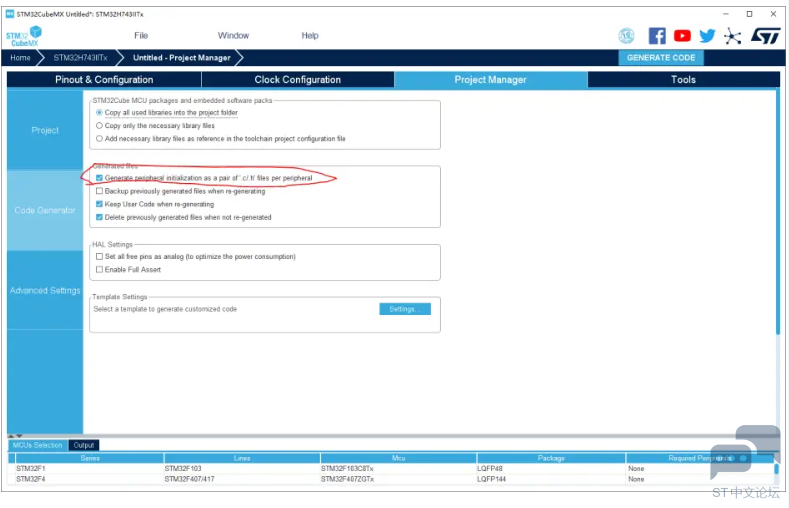Go to Home breadcrumb
Image resolution: width=789 pixels, height=508 pixels.
20,58
